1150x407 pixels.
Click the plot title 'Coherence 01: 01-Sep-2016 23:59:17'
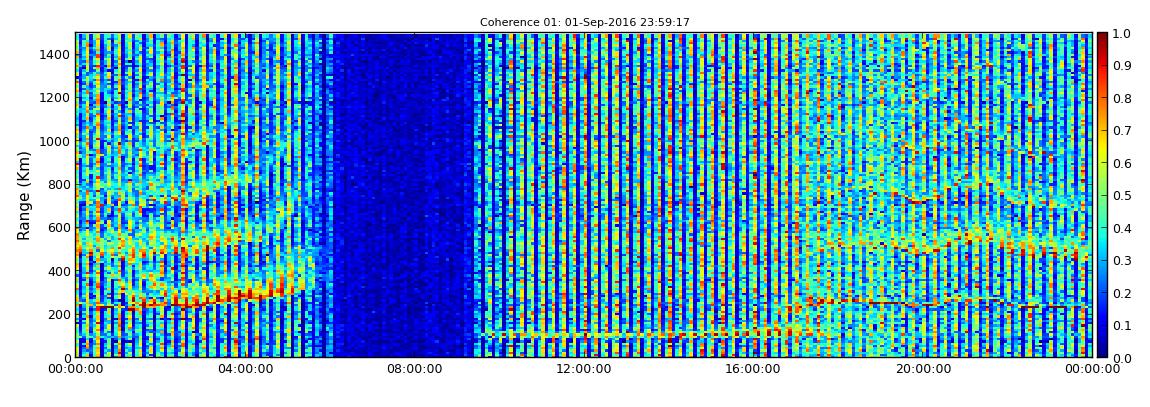click(x=585, y=23)
